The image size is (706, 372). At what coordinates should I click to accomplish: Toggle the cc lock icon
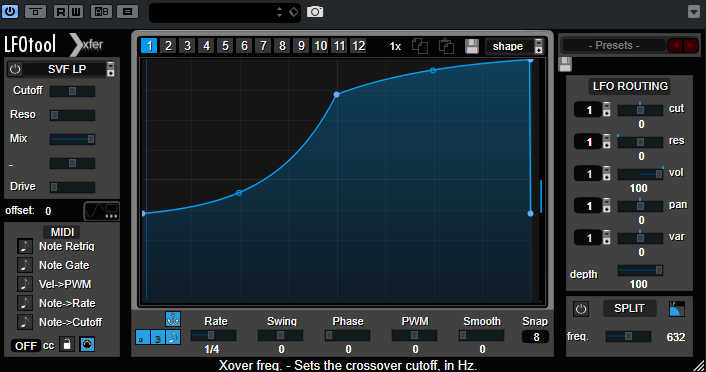click(x=67, y=345)
